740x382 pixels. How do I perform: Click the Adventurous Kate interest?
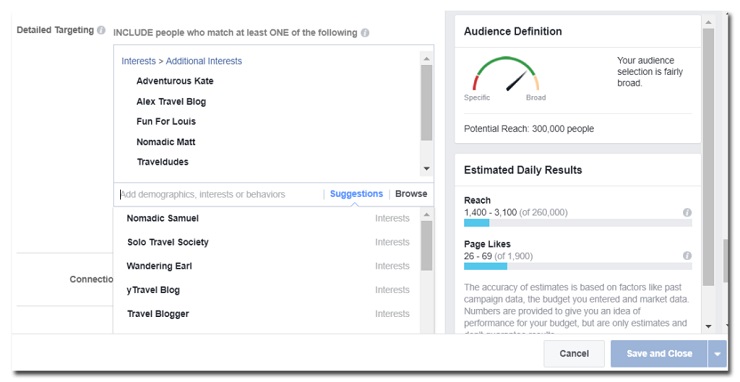(x=175, y=81)
